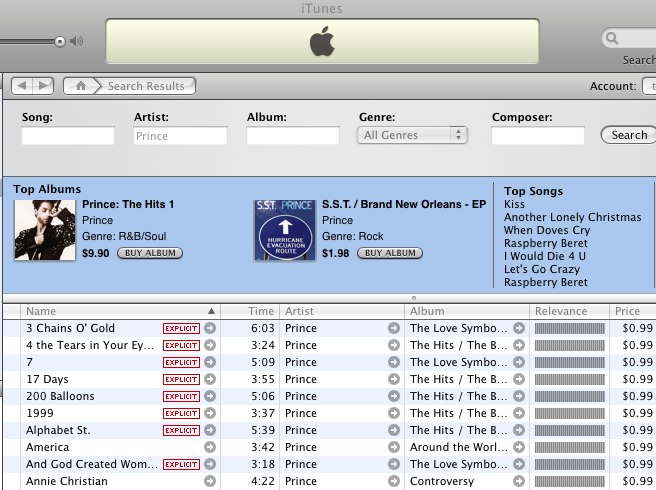Screen dimensions: 656x490
Task: Select the song row 3 Chains O' Gold
Action: click(x=329, y=328)
